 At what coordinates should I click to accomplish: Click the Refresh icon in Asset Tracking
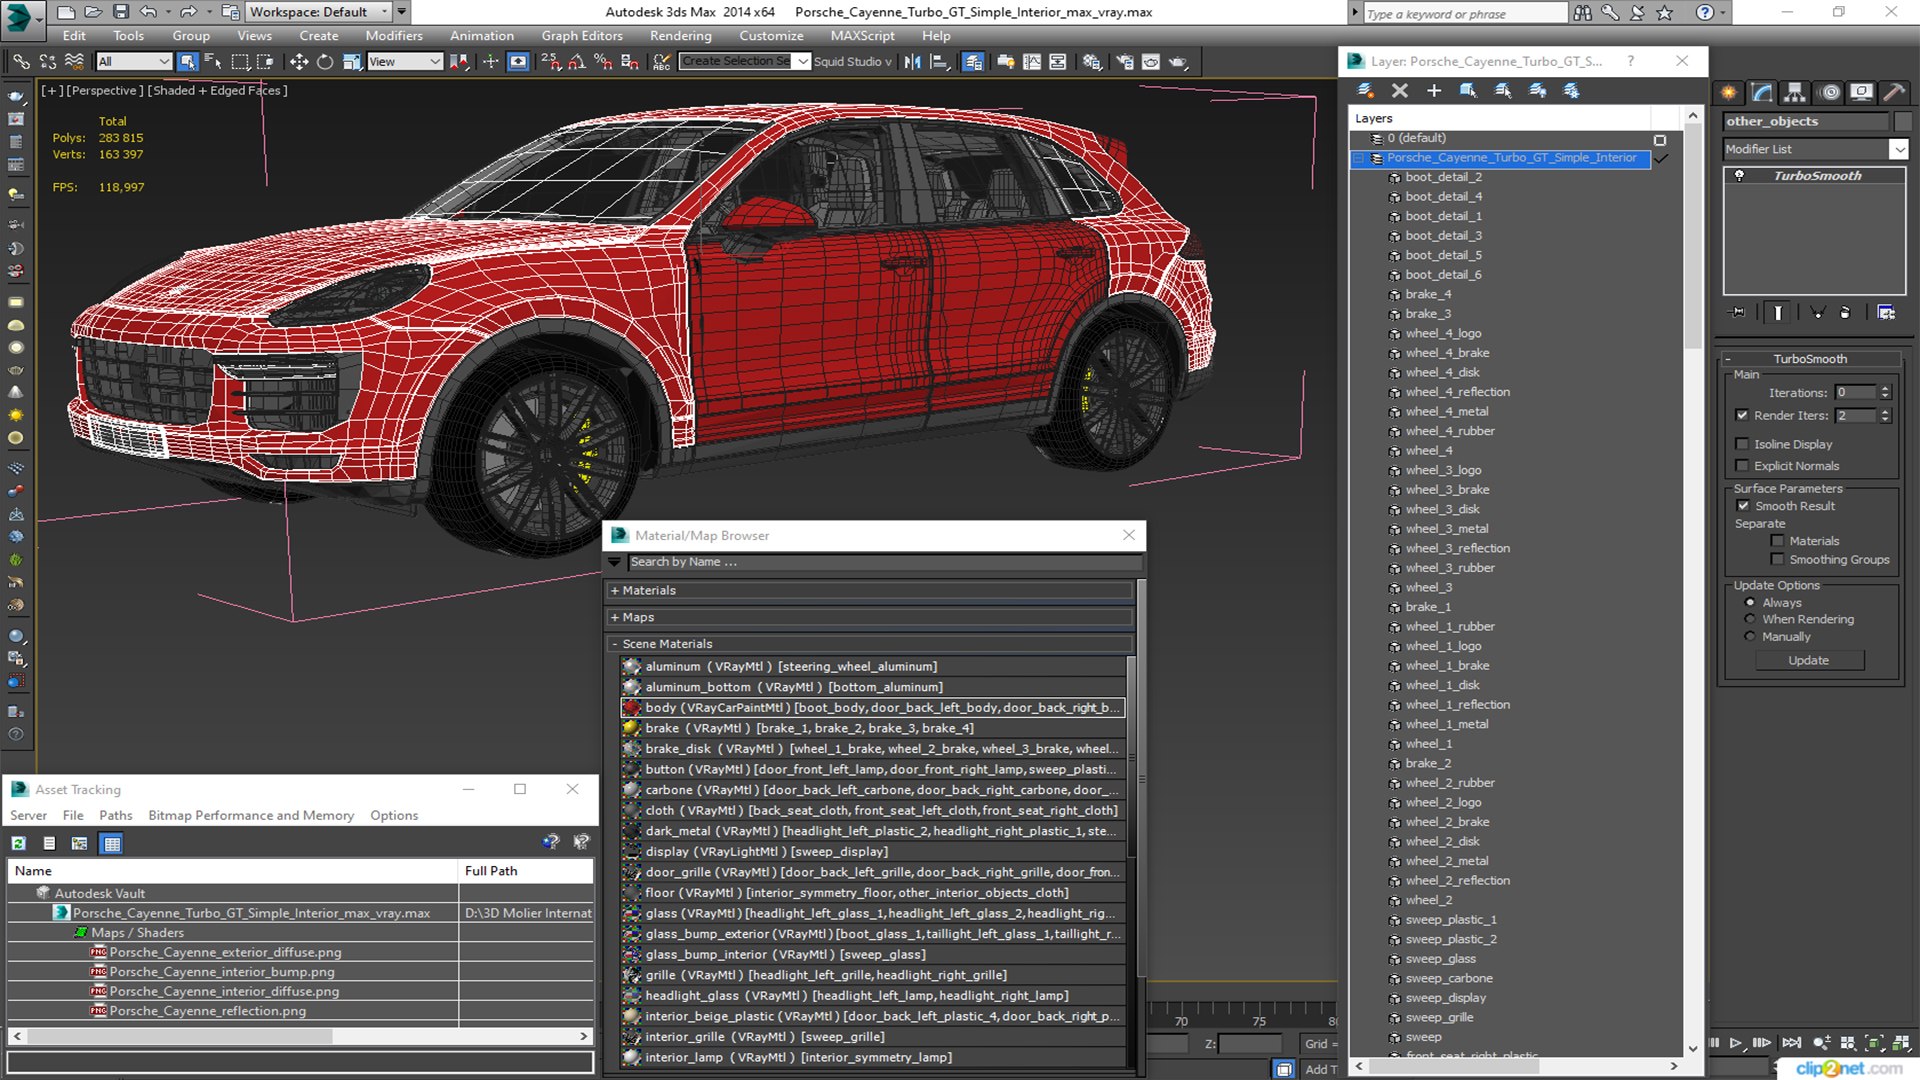(19, 844)
